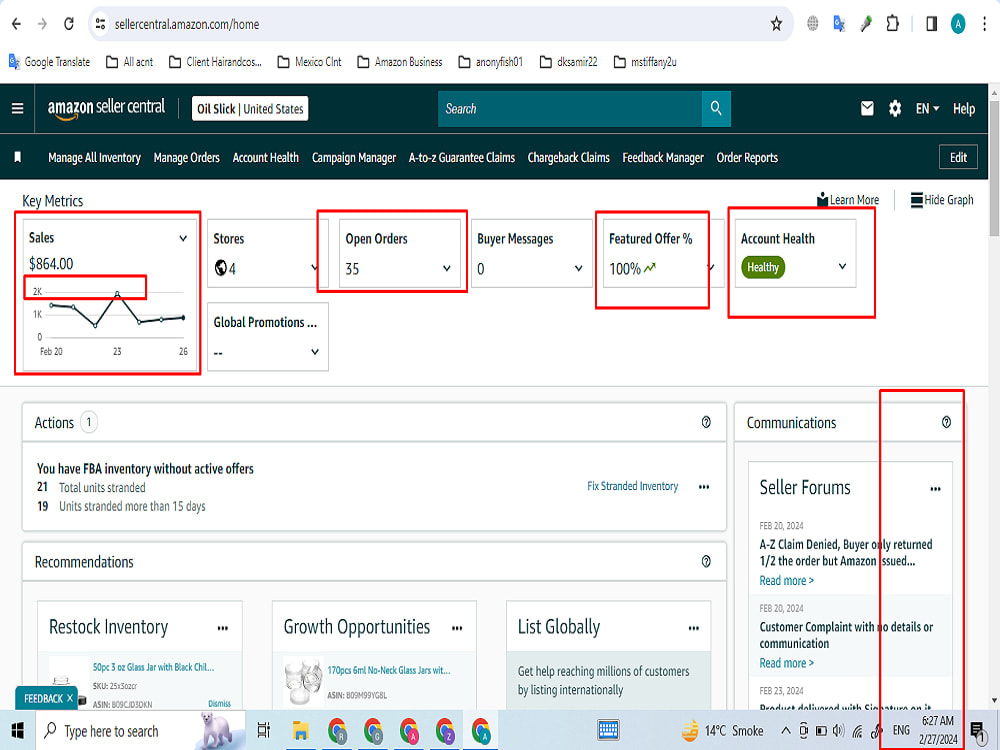Read more on the Customer Complaint post
The height and width of the screenshot is (750, 1000).
click(786, 663)
